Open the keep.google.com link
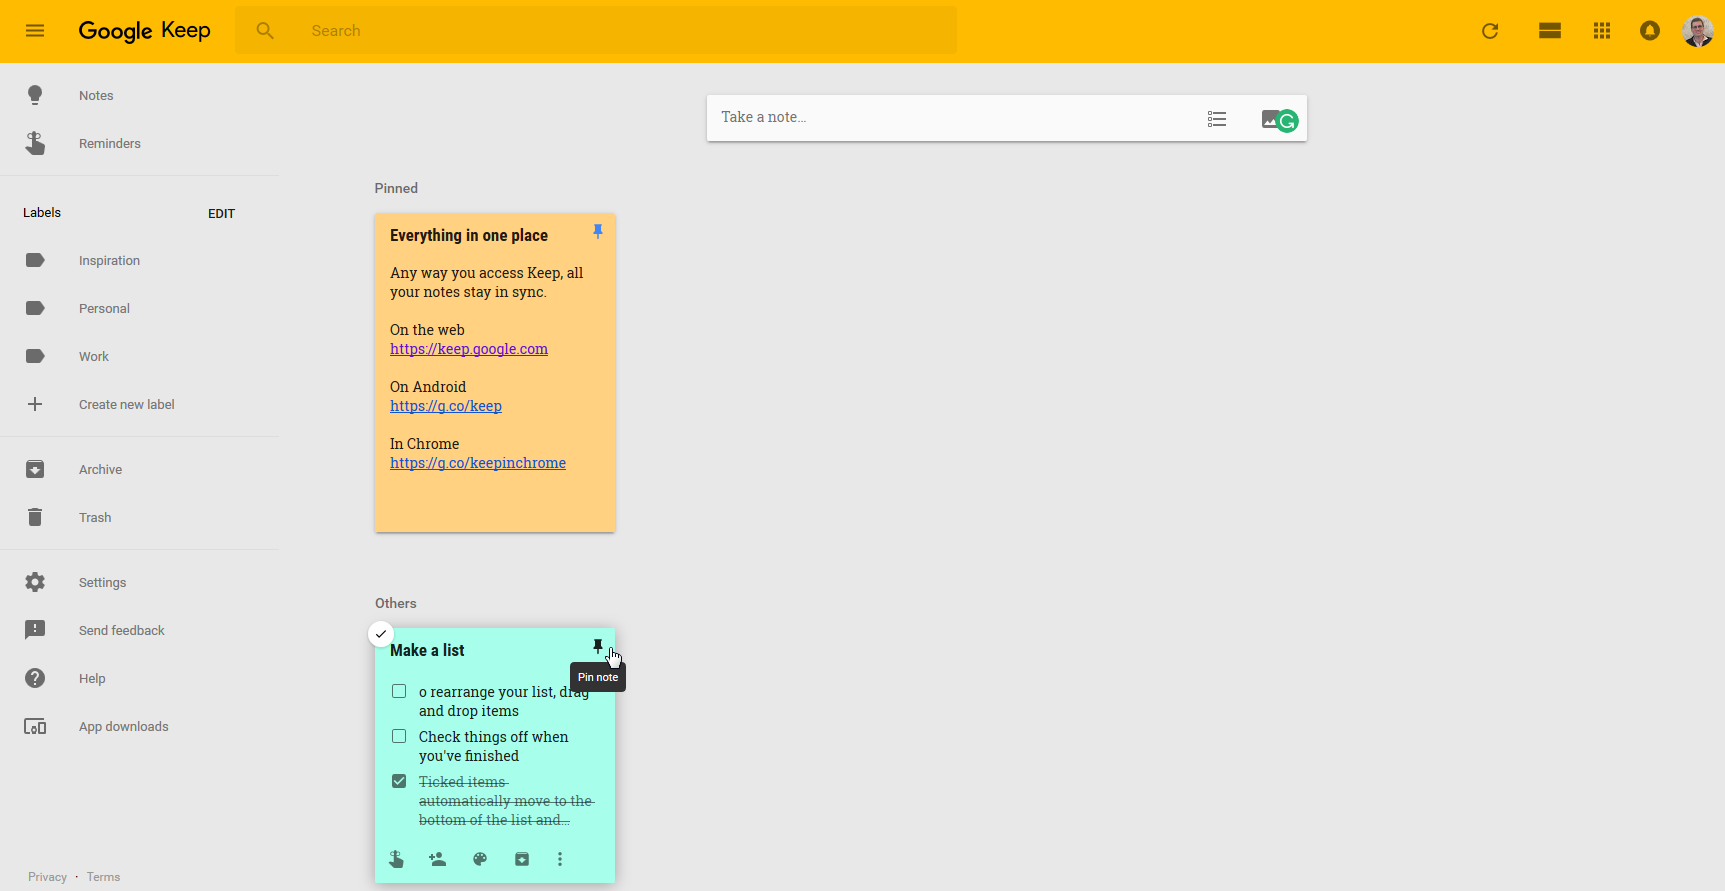Image resolution: width=1725 pixels, height=891 pixels. [x=469, y=349]
